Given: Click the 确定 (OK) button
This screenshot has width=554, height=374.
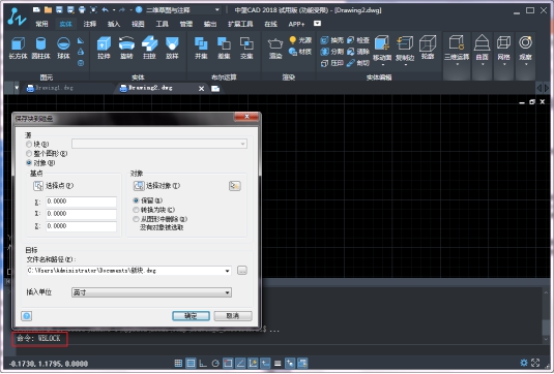Looking at the screenshot, I should [x=191, y=316].
